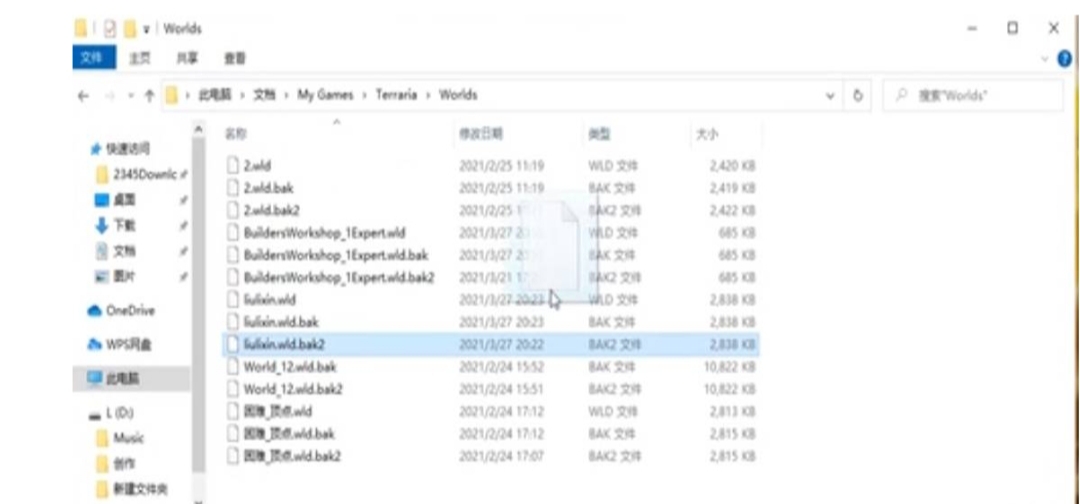Open OneDrive in the navigation pane
Viewport: 1080px width, 504px height.
(x=129, y=311)
